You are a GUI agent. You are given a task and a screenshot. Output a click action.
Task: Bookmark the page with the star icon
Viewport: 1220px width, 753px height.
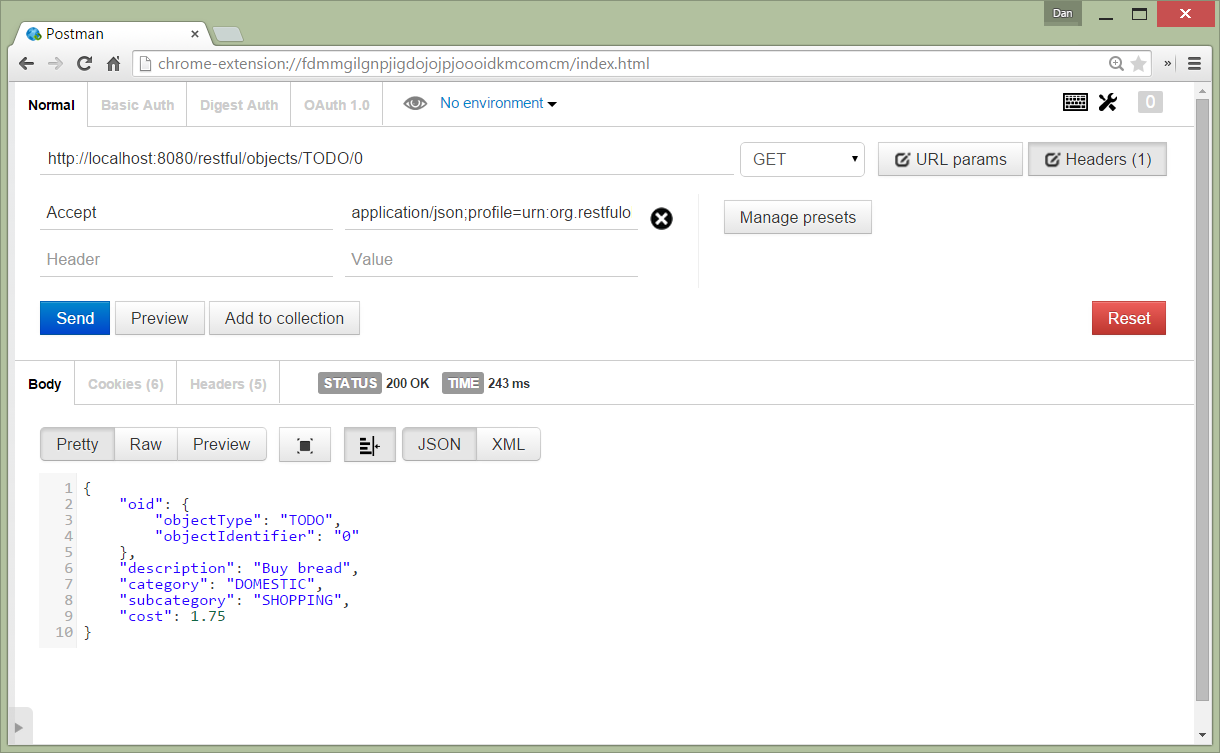[1139, 62]
